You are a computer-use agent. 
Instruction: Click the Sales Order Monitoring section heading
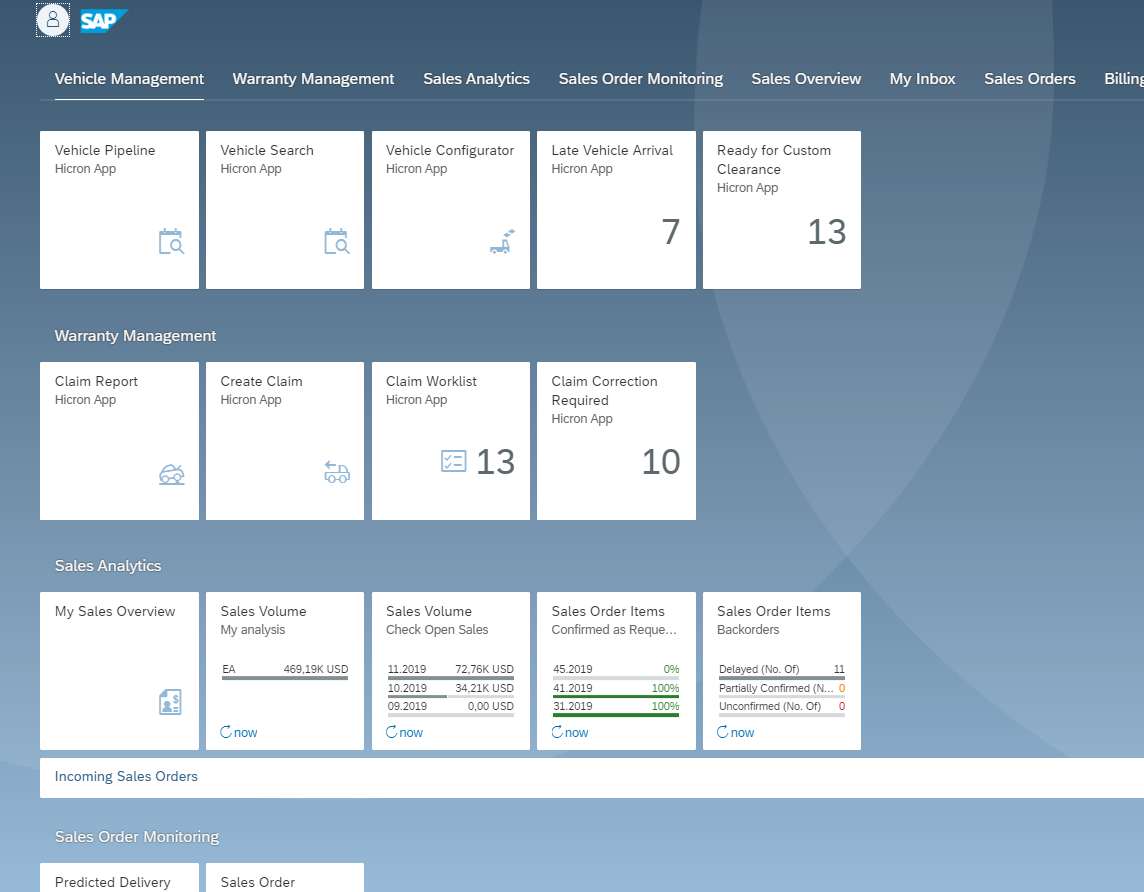tap(136, 837)
